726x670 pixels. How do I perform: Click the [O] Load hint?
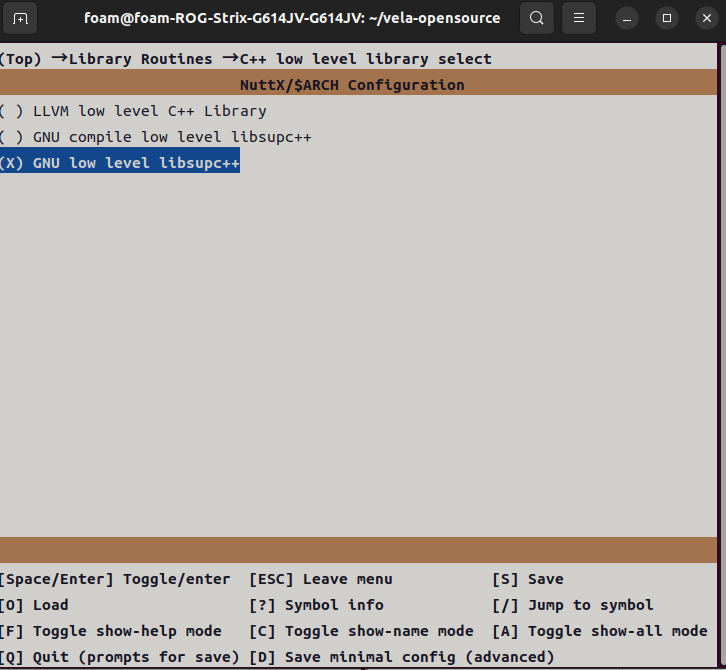(34, 605)
